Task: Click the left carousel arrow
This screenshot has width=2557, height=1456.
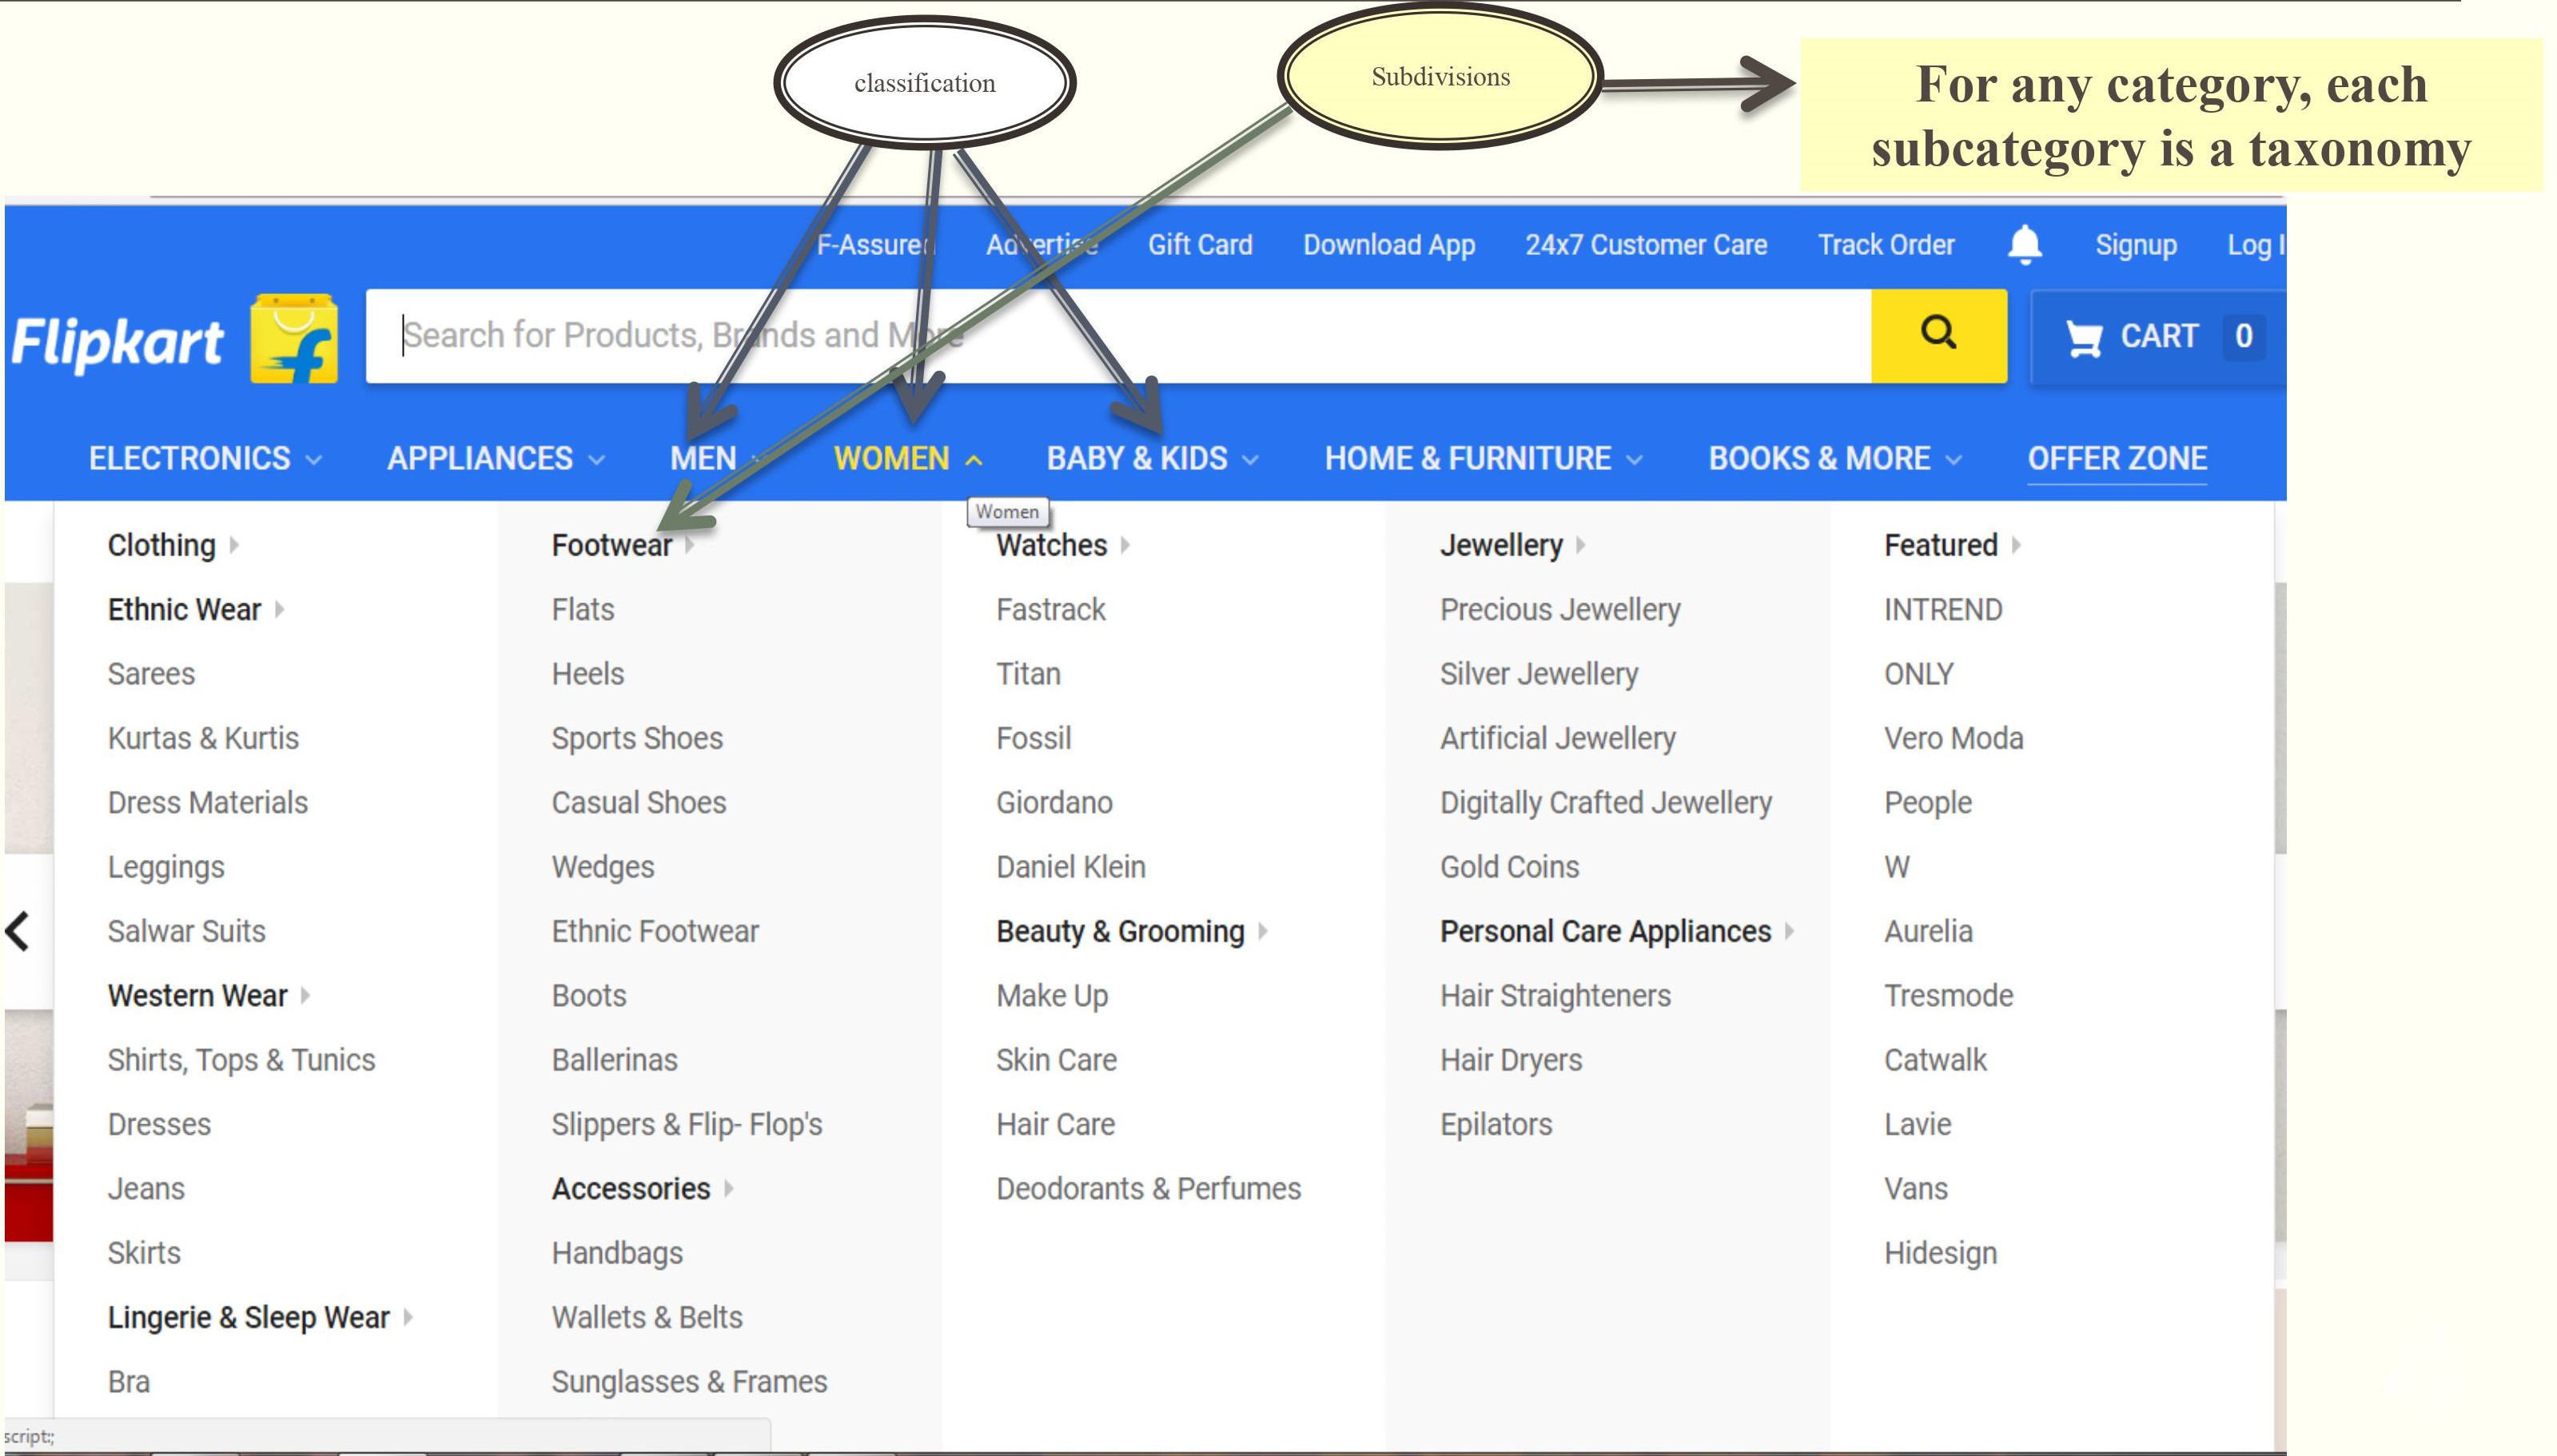Action: (x=18, y=931)
